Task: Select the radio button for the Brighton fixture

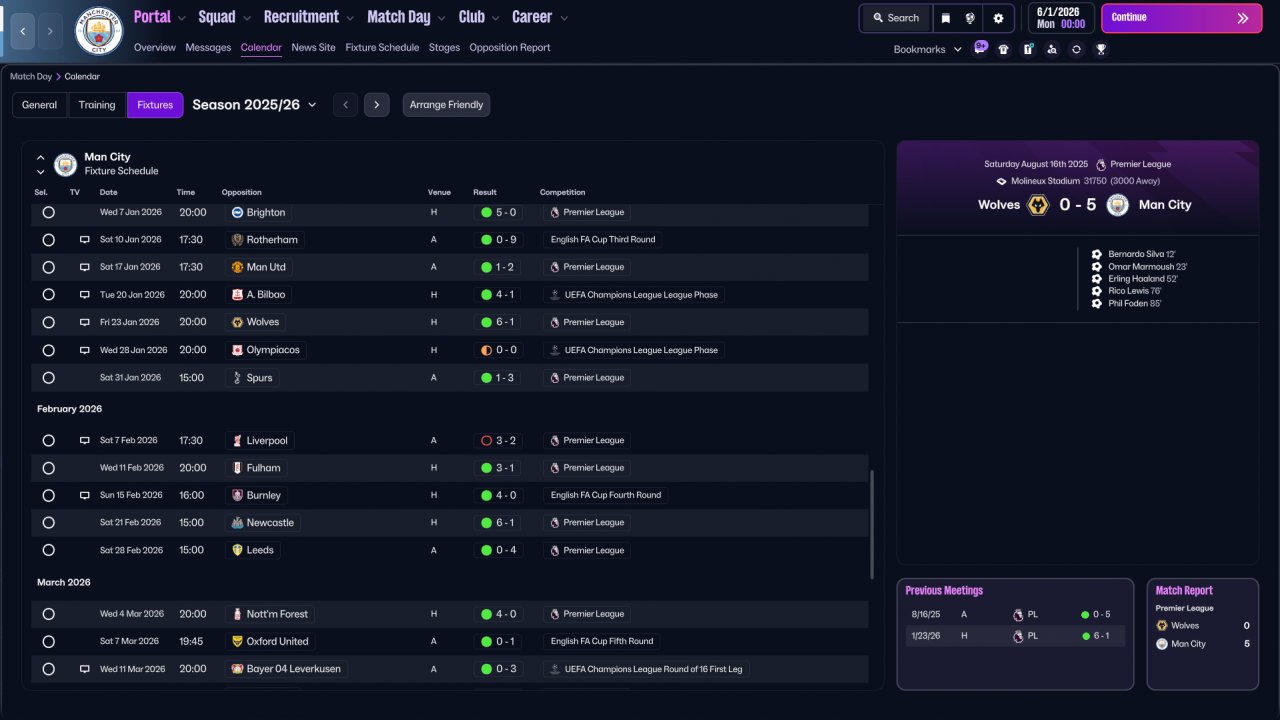Action: point(48,212)
